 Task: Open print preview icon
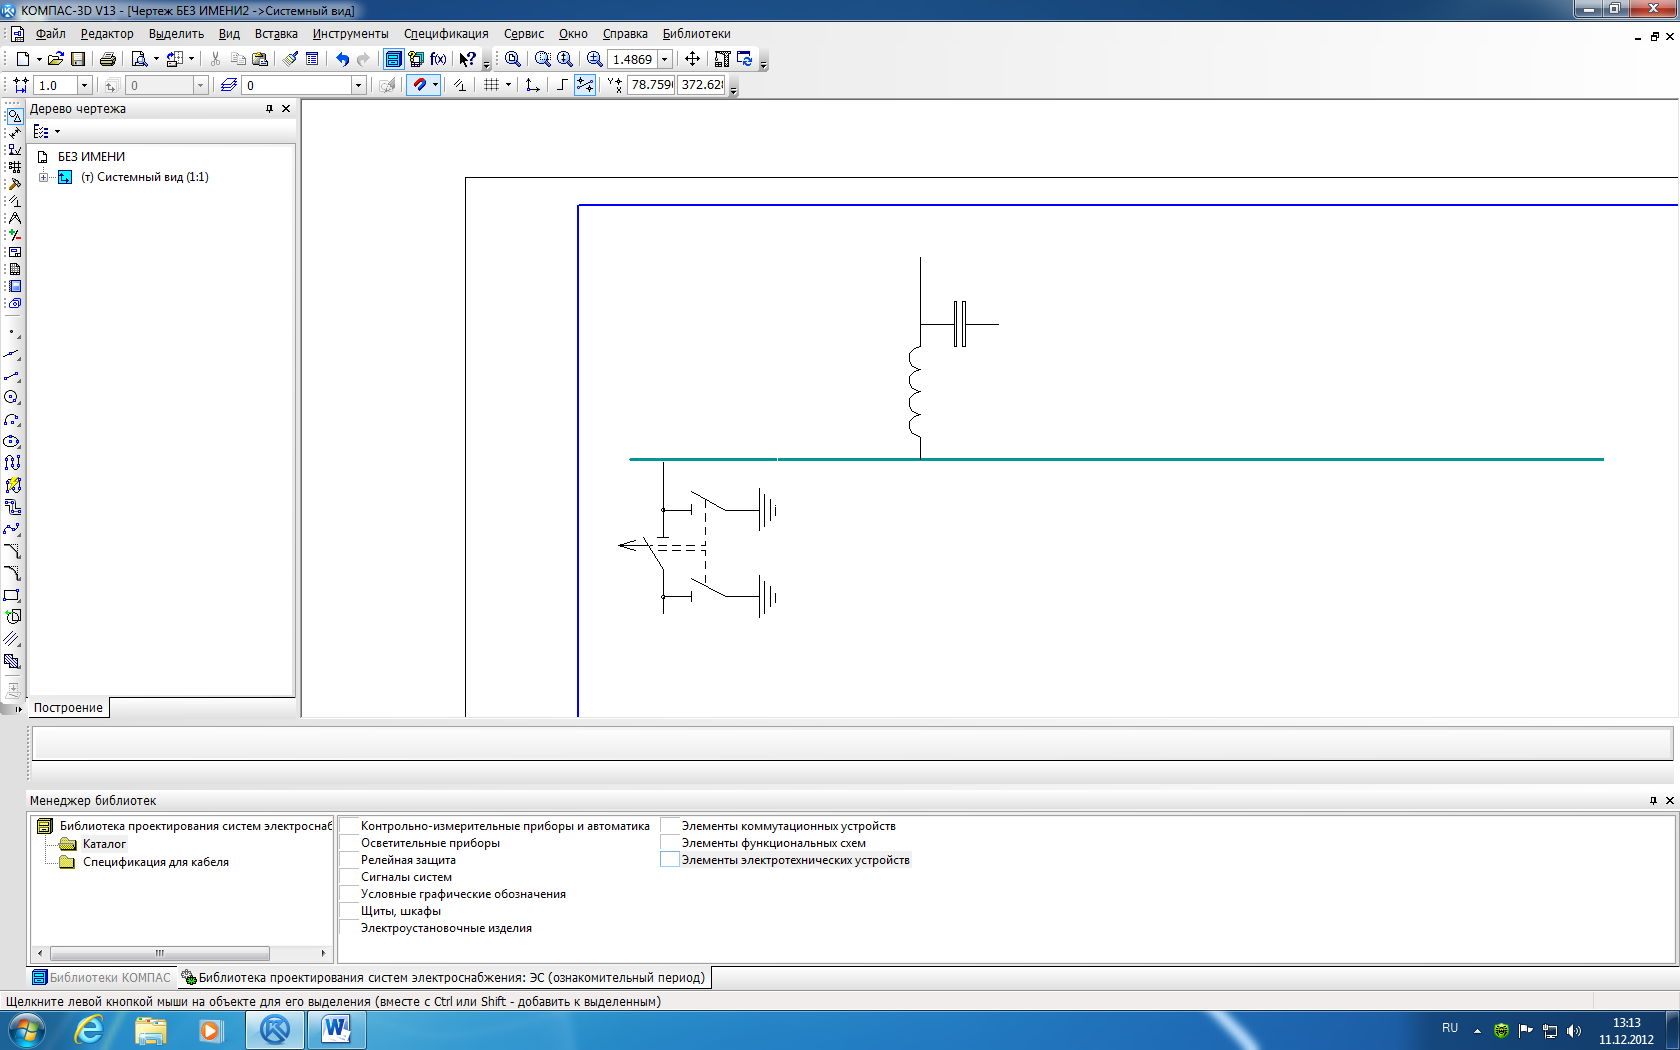point(139,59)
